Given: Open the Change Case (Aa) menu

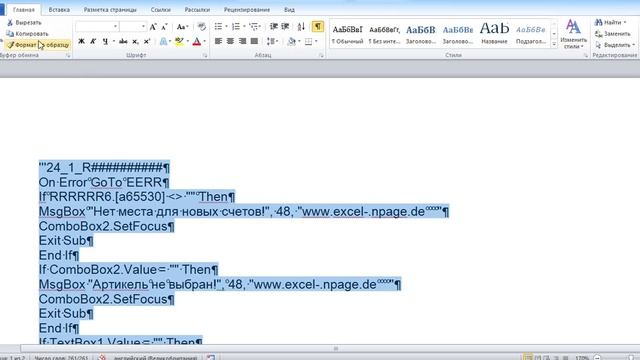Looking at the screenshot, I should [x=182, y=27].
